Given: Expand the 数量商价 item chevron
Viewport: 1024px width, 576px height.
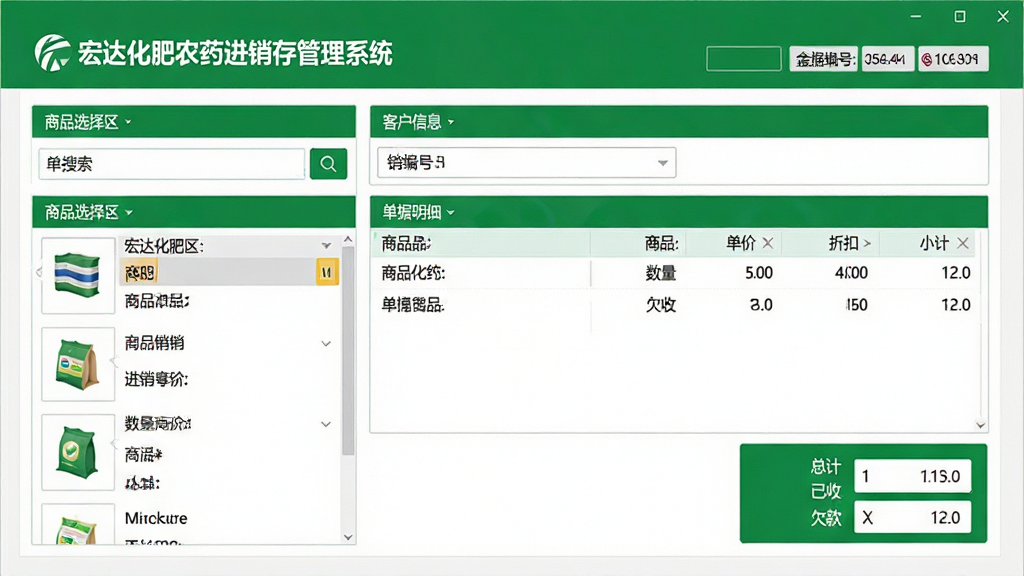Looking at the screenshot, I should 326,424.
